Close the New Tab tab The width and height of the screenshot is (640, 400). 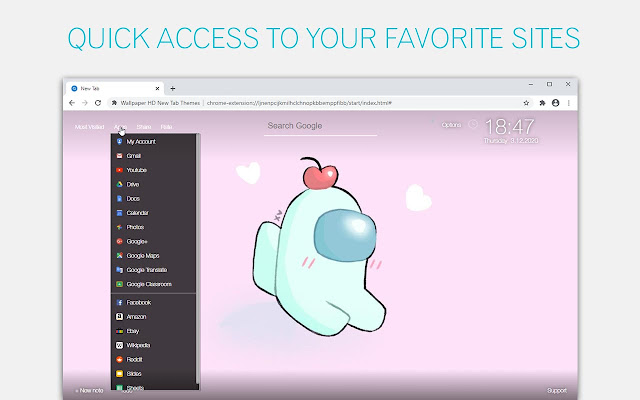click(x=157, y=89)
